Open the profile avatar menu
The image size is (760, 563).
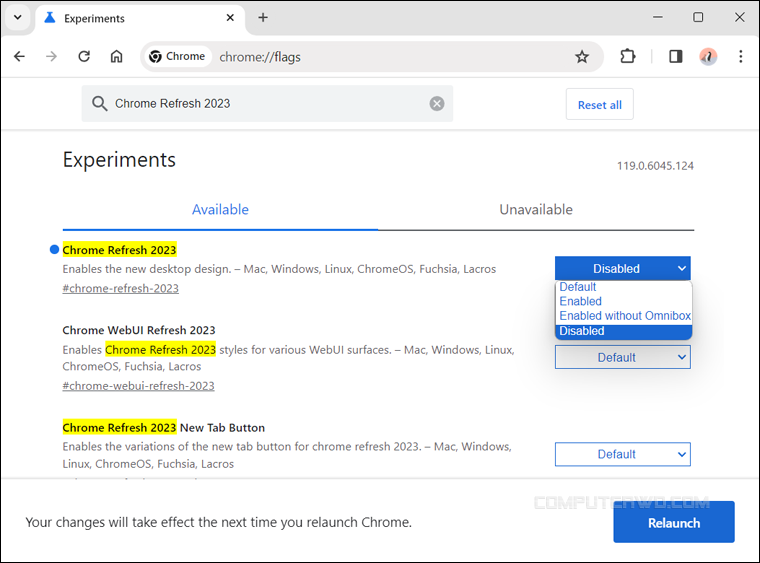coord(708,57)
